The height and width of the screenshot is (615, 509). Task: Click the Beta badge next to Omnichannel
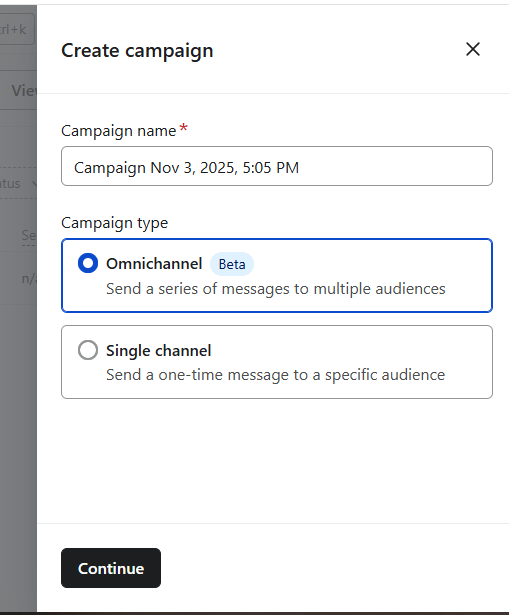click(232, 264)
